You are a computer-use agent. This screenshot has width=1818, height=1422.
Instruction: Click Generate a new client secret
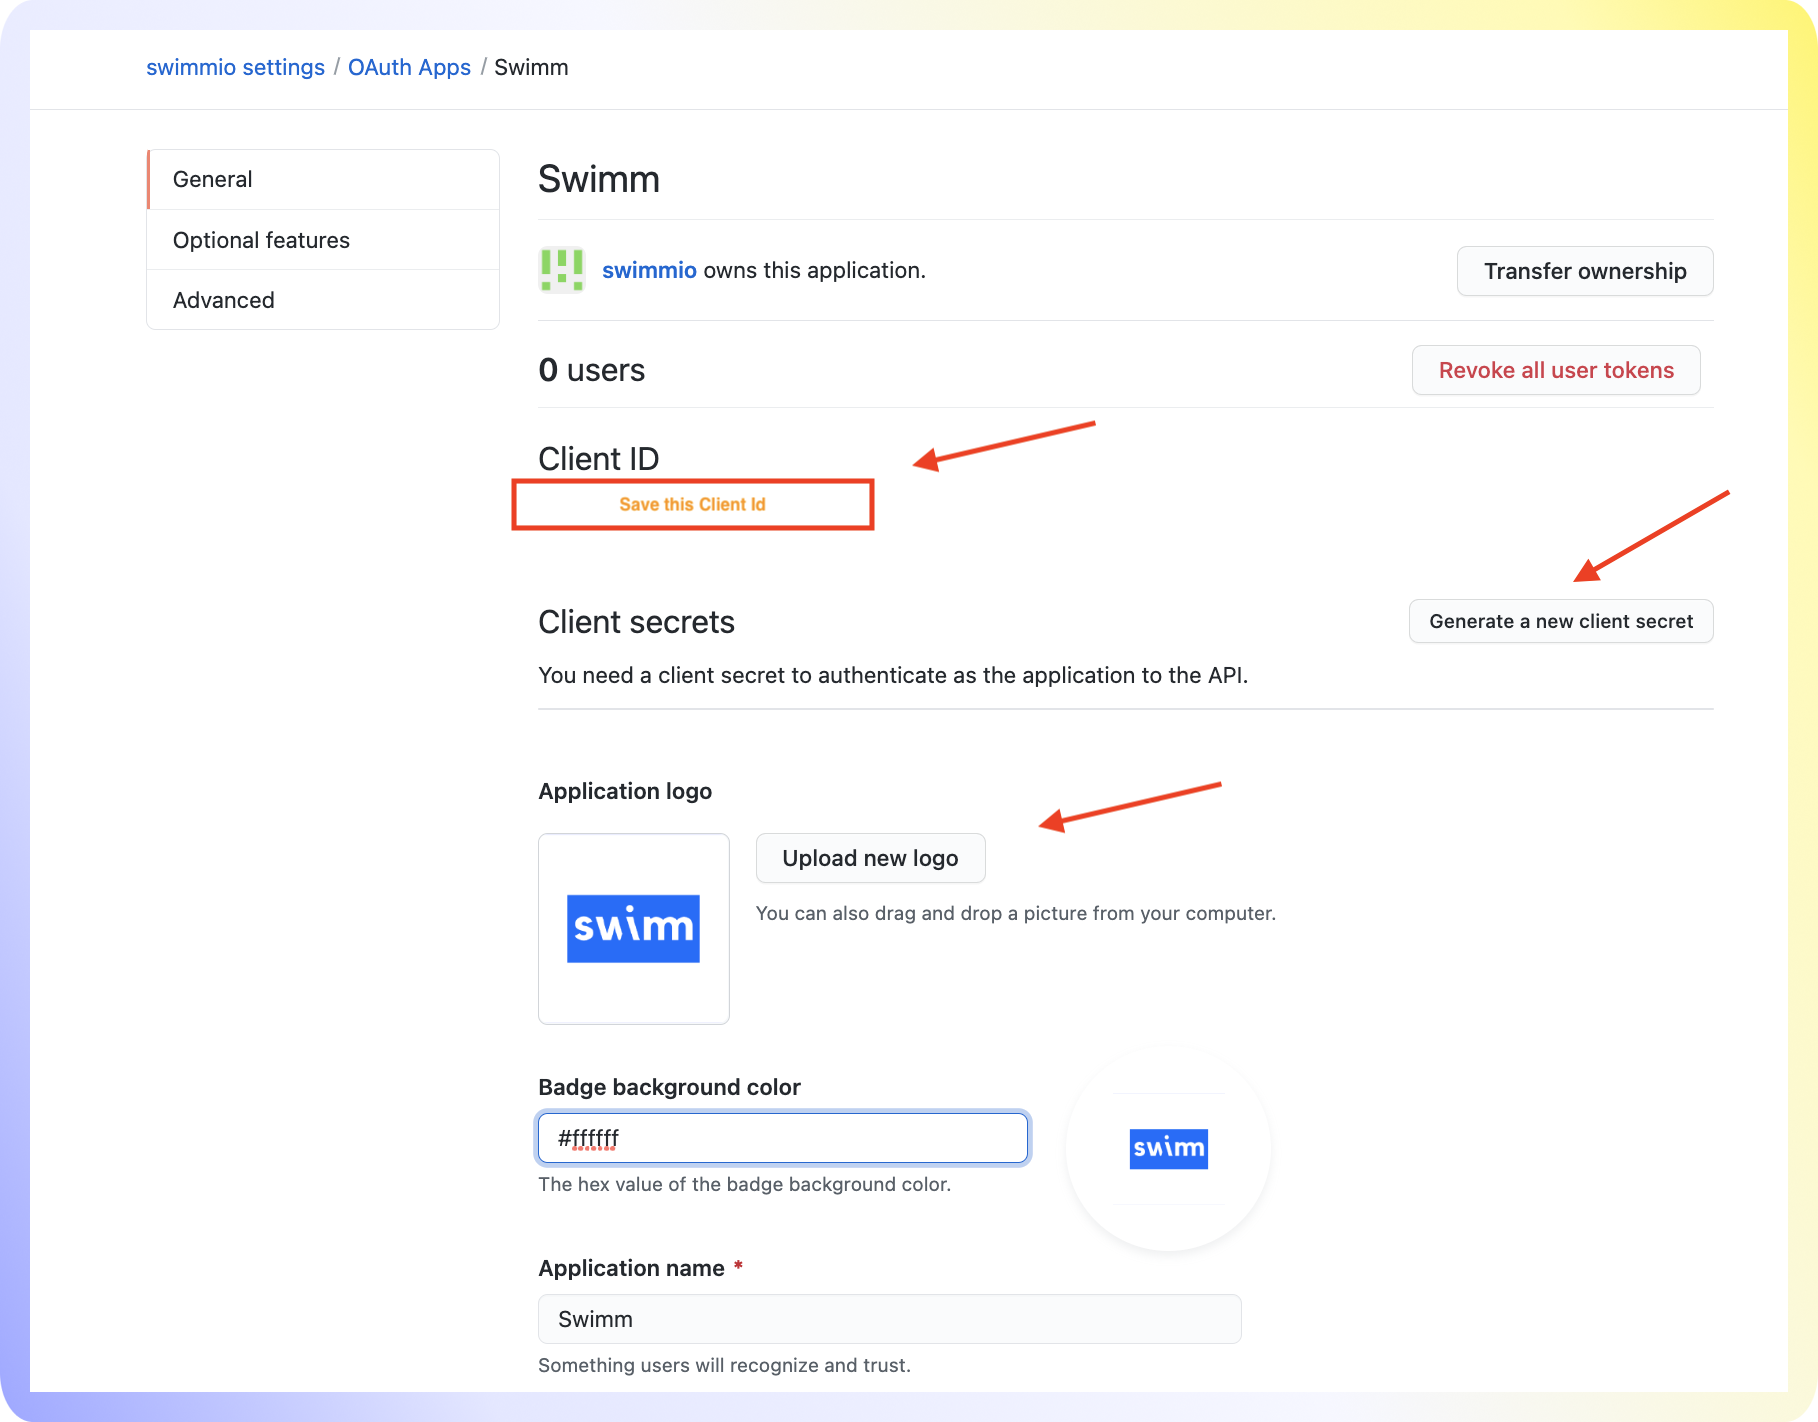tap(1561, 621)
